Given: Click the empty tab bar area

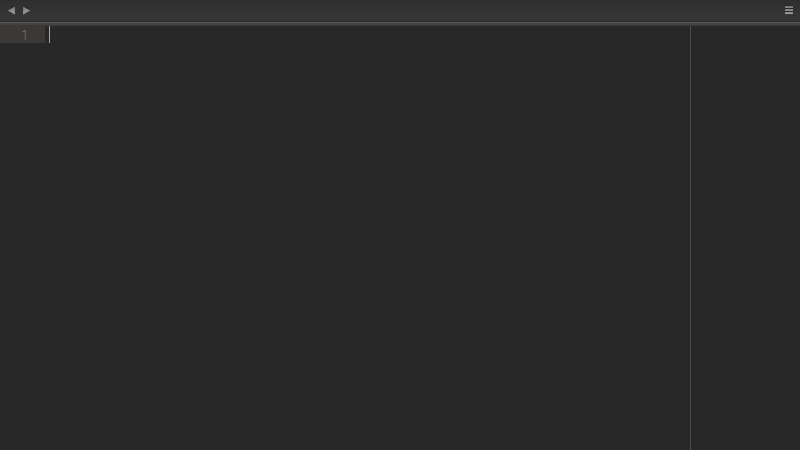Looking at the screenshot, I should click(407, 10).
